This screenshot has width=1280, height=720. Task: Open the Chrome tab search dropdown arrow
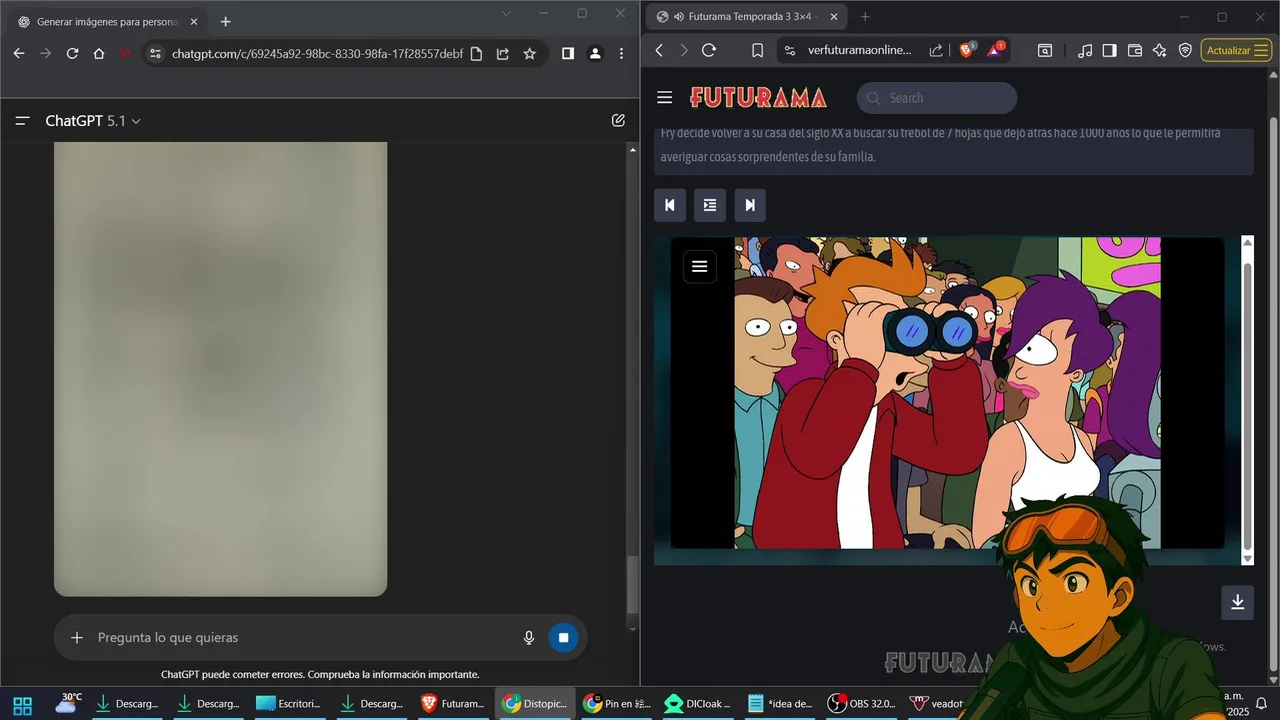tap(506, 14)
